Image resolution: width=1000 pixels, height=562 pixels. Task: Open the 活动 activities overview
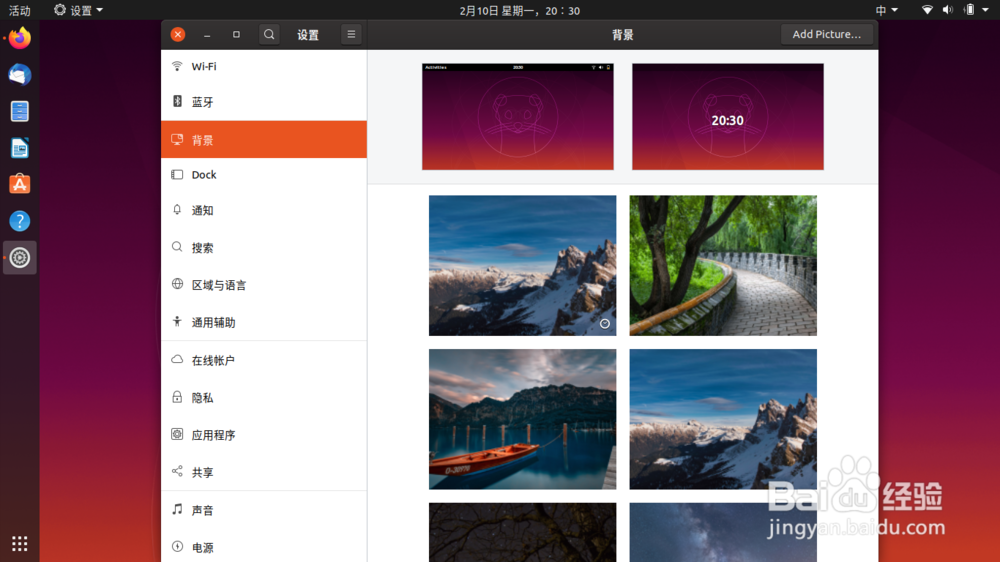pos(19,10)
